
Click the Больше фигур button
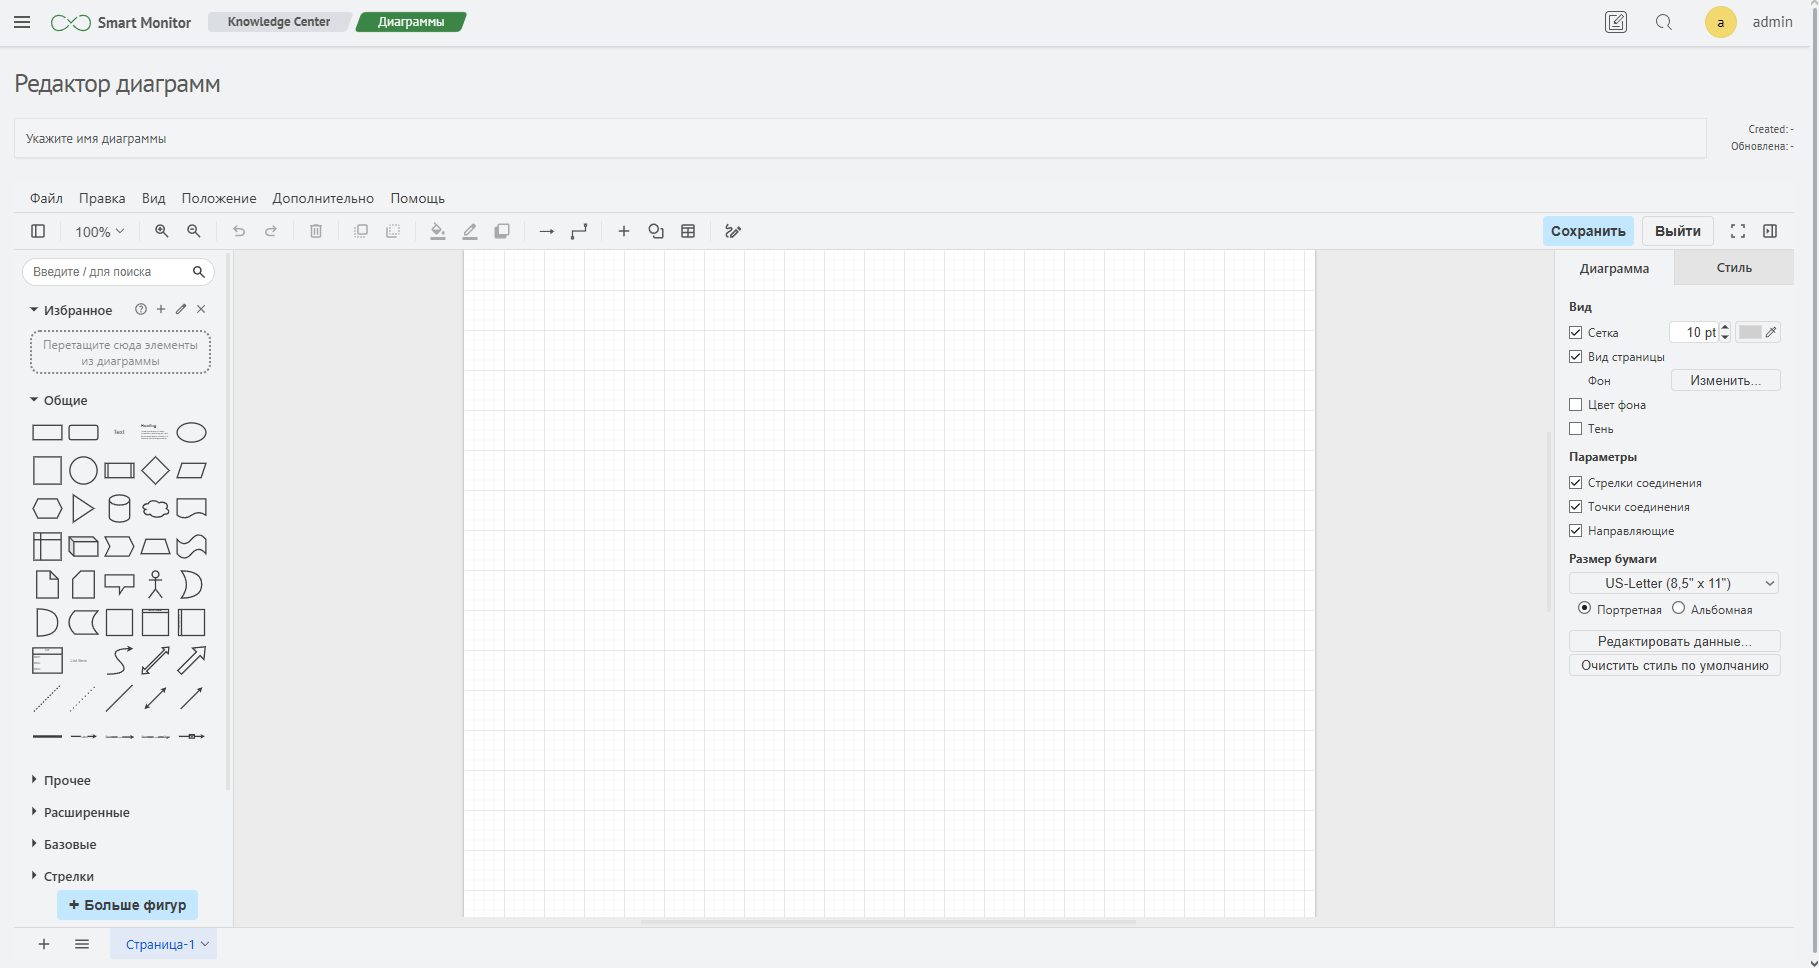tap(128, 905)
